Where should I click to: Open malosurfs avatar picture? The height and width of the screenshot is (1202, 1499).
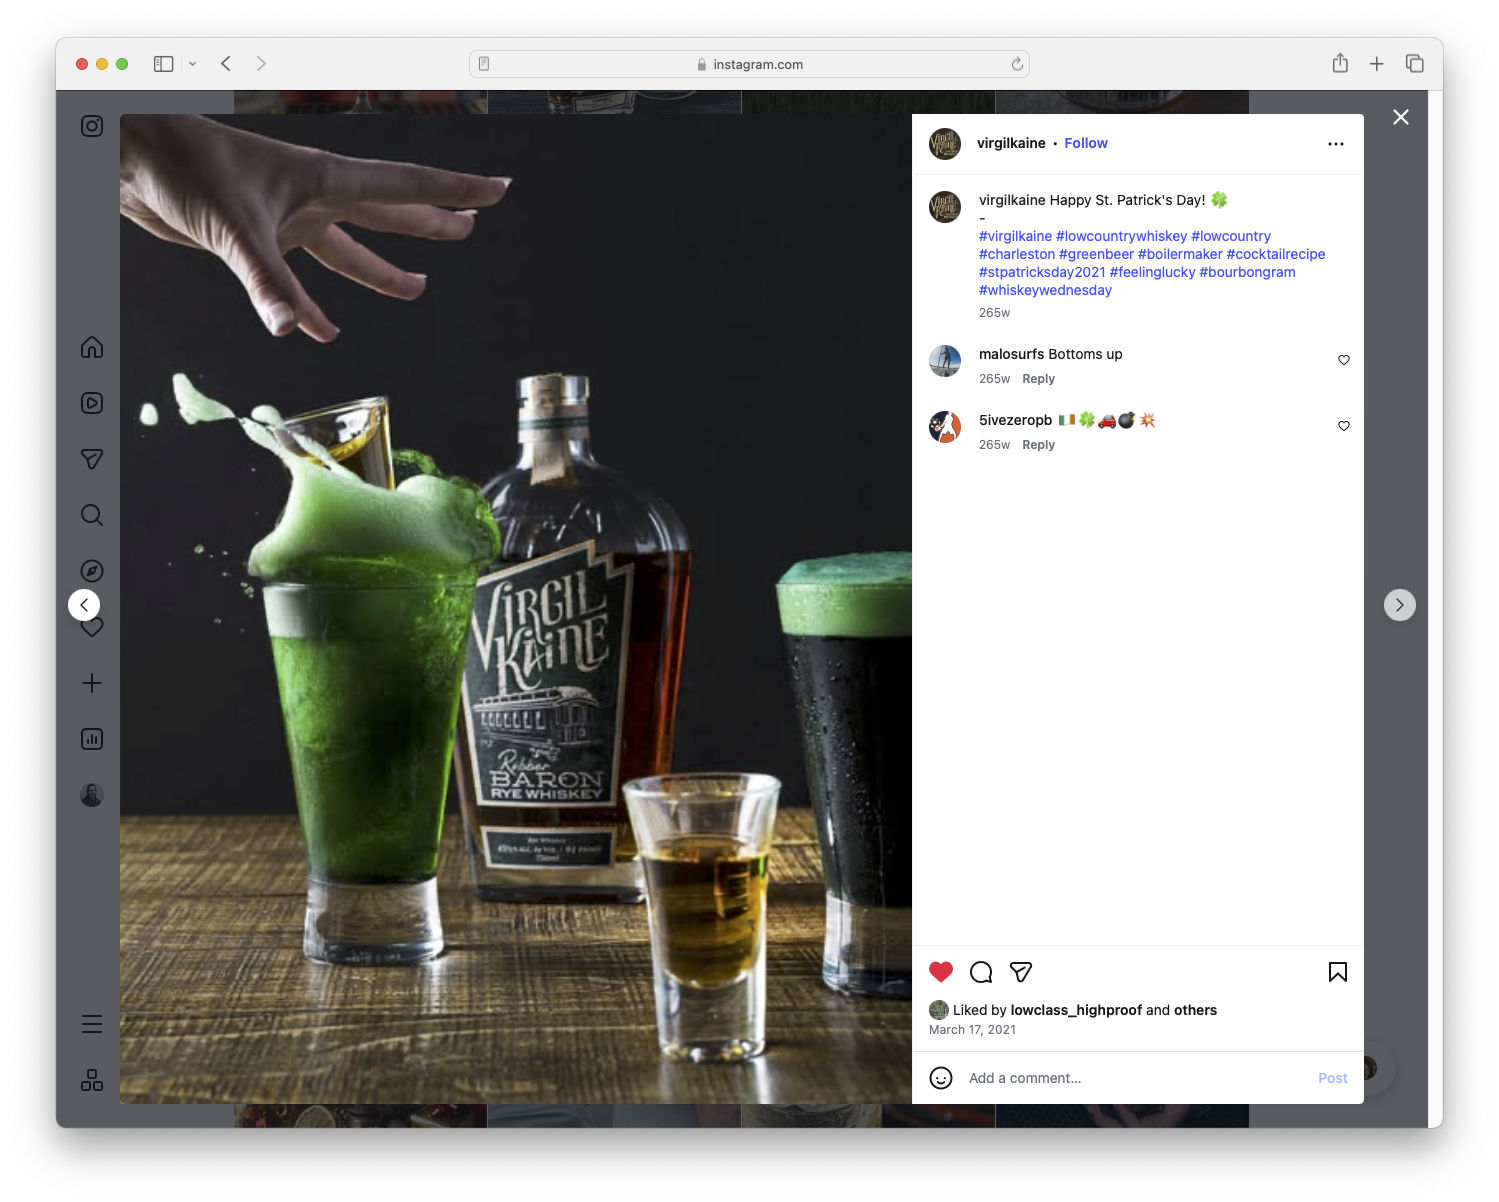[x=945, y=361]
